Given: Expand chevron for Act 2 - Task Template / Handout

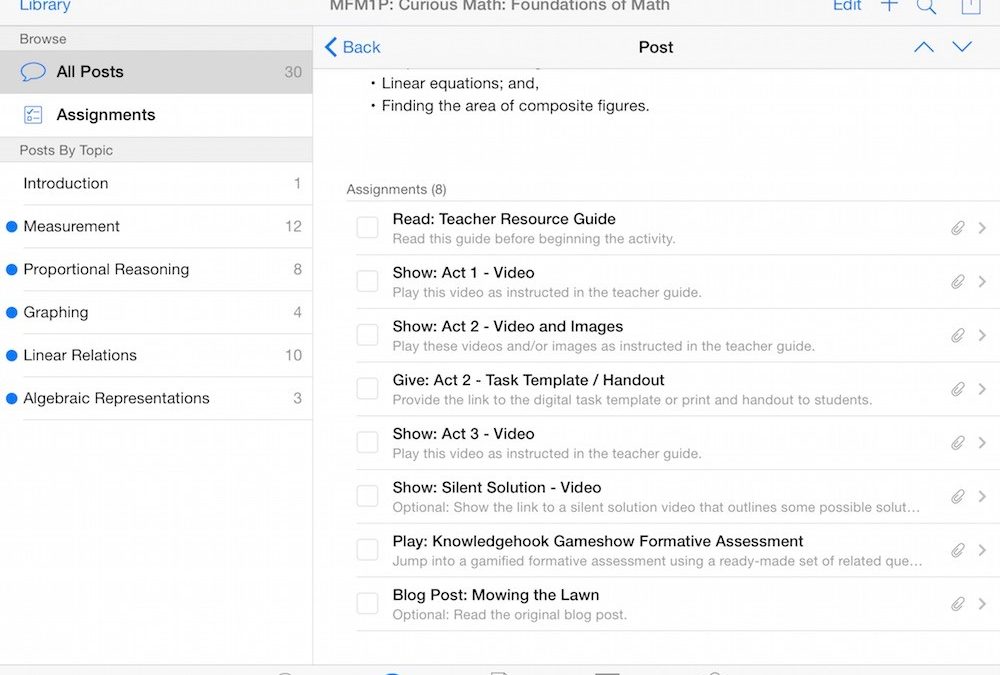Looking at the screenshot, I should (x=982, y=389).
